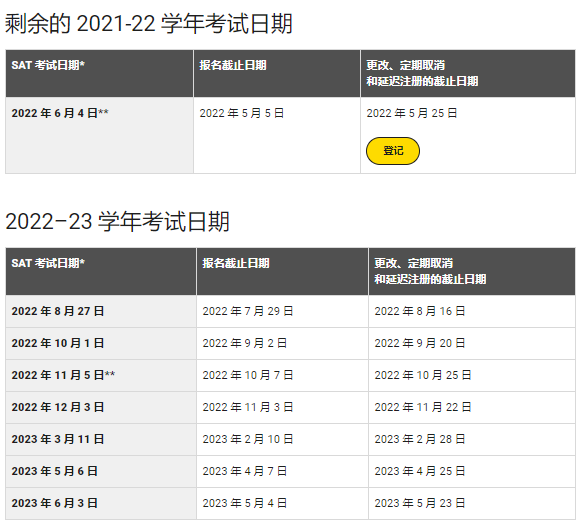Click the 2023 年 2 月 10 日 registration deadline
582x523 pixels.
[248, 439]
